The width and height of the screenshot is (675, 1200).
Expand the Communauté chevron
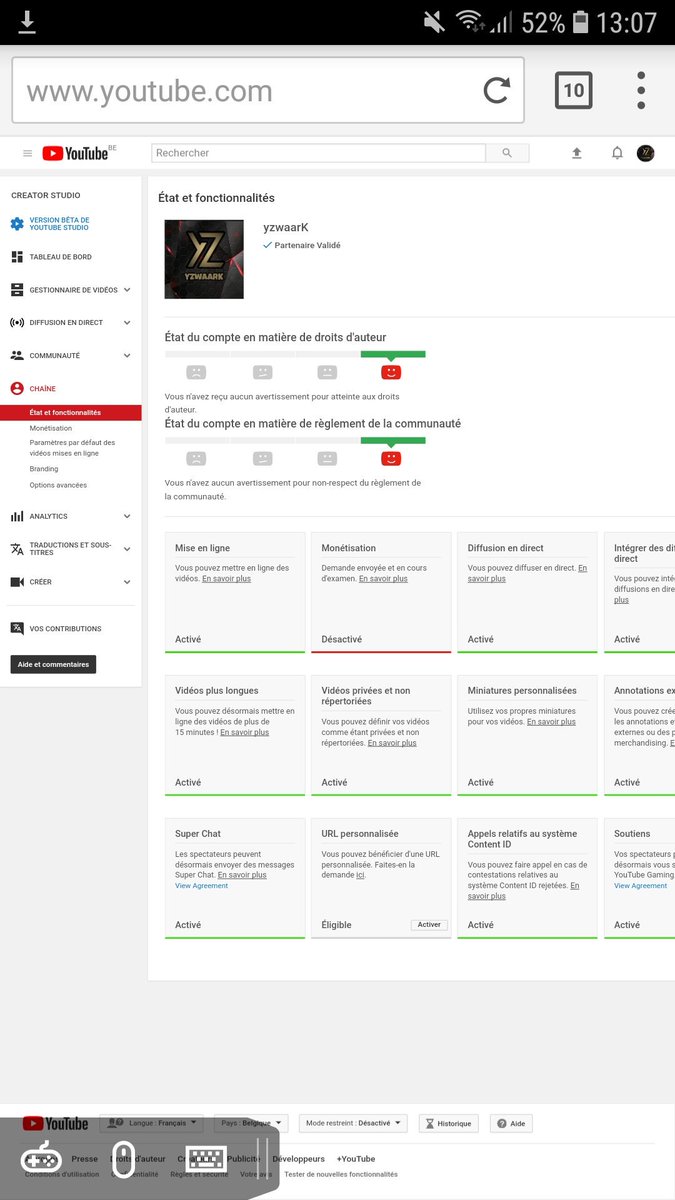pos(127,355)
